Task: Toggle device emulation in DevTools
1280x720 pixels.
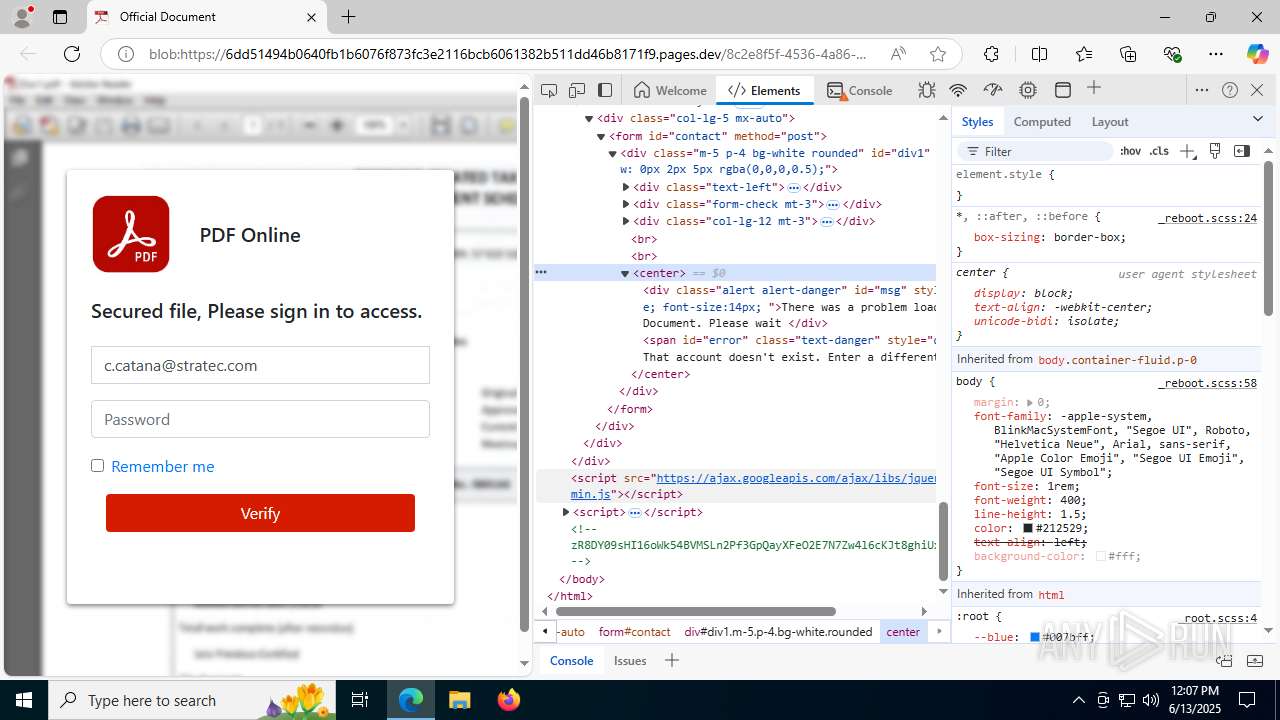Action: [577, 90]
